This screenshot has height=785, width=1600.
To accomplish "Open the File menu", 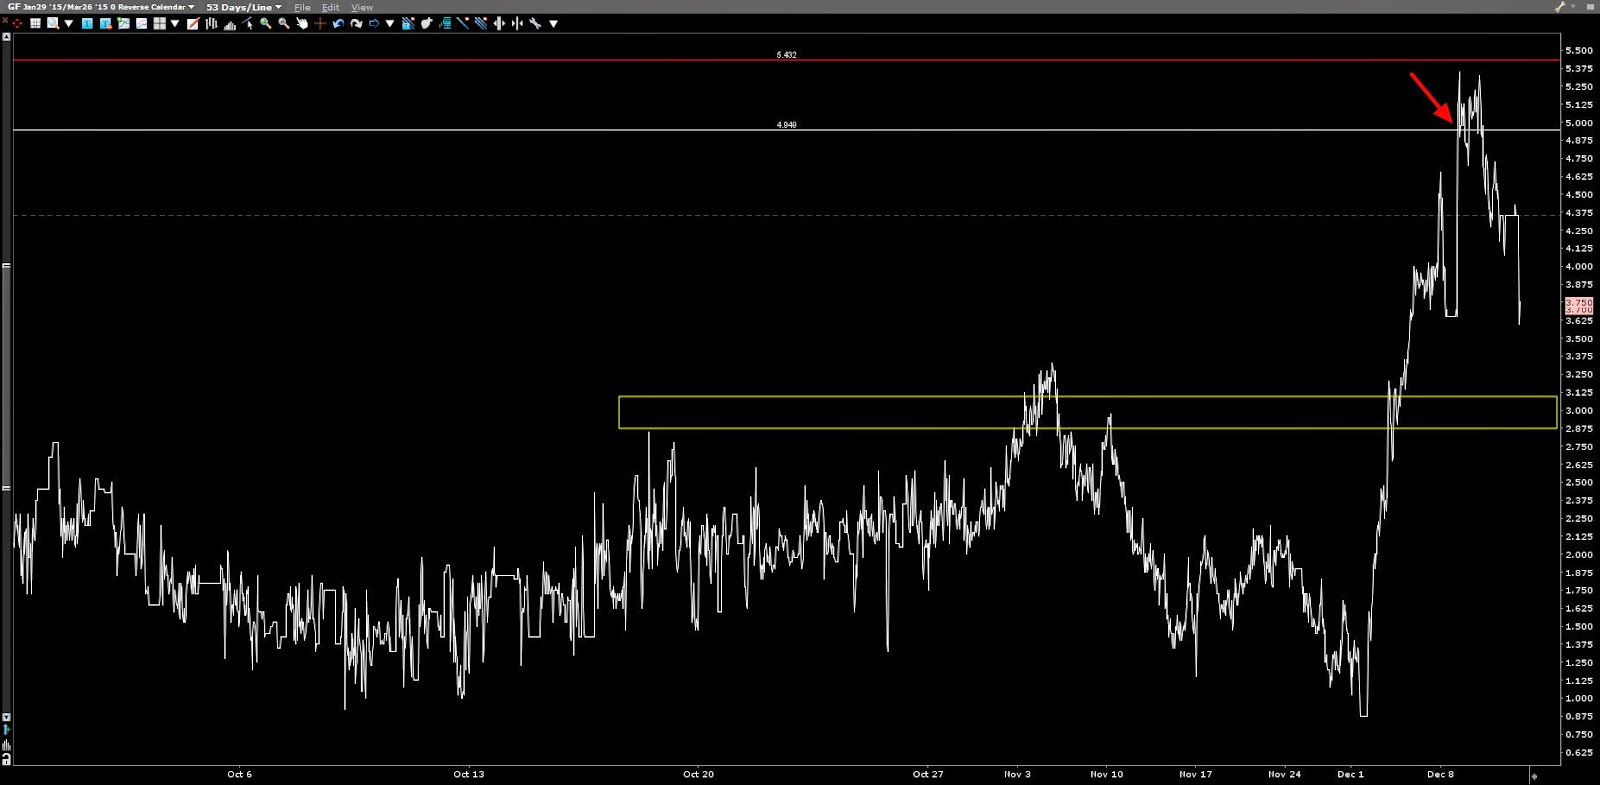I will click(x=302, y=7).
